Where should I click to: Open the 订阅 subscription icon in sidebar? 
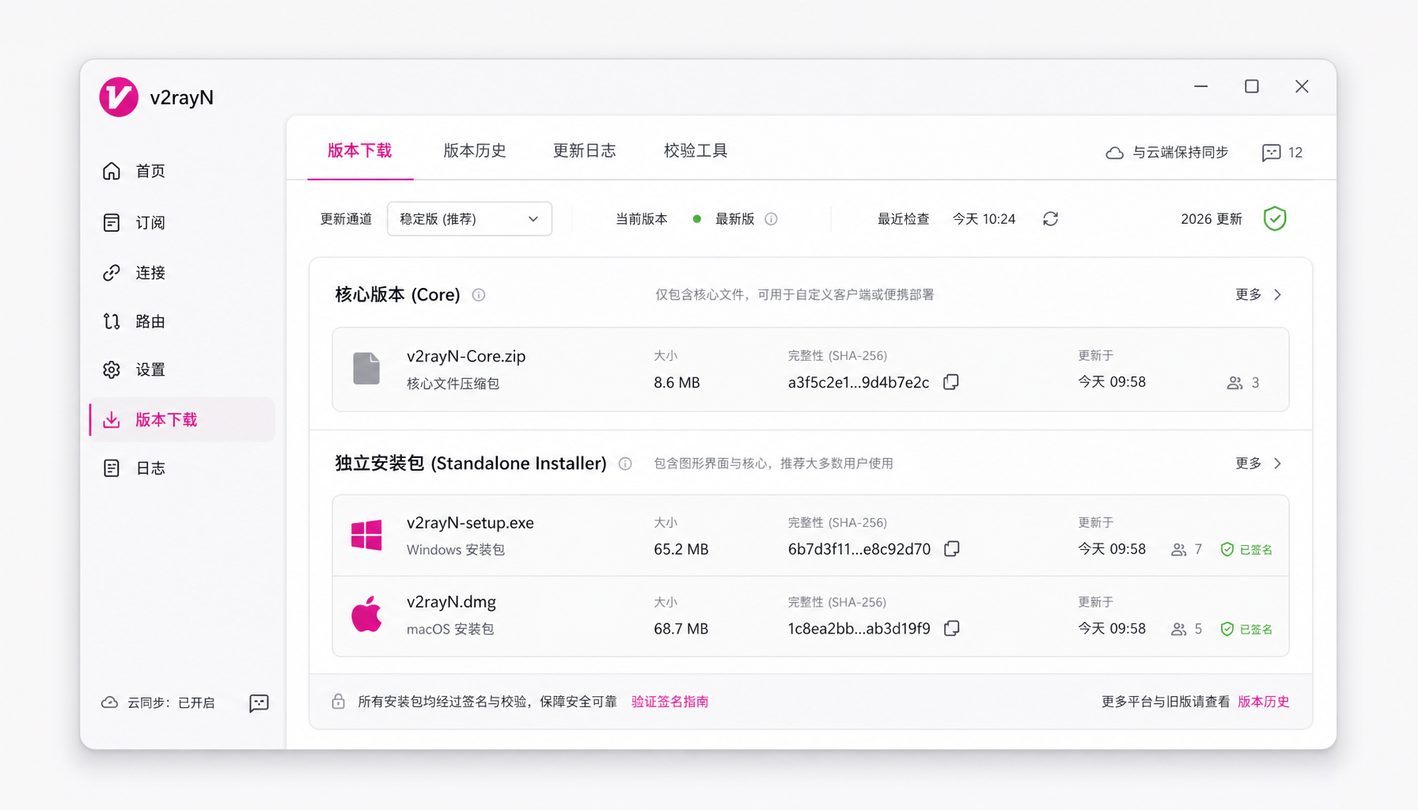tap(111, 222)
